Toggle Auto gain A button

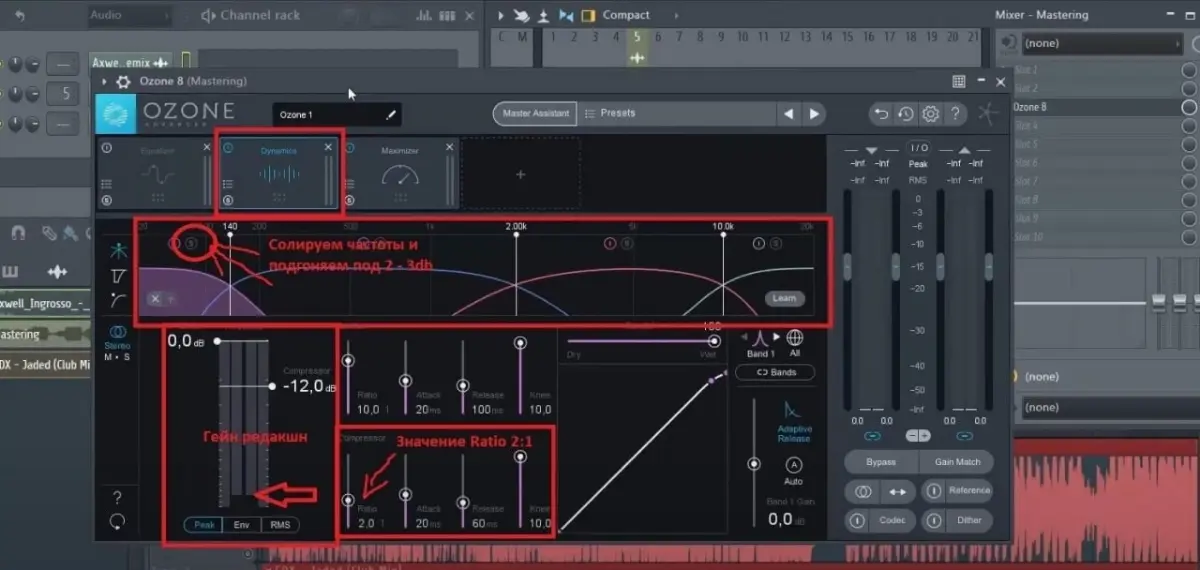(x=793, y=465)
